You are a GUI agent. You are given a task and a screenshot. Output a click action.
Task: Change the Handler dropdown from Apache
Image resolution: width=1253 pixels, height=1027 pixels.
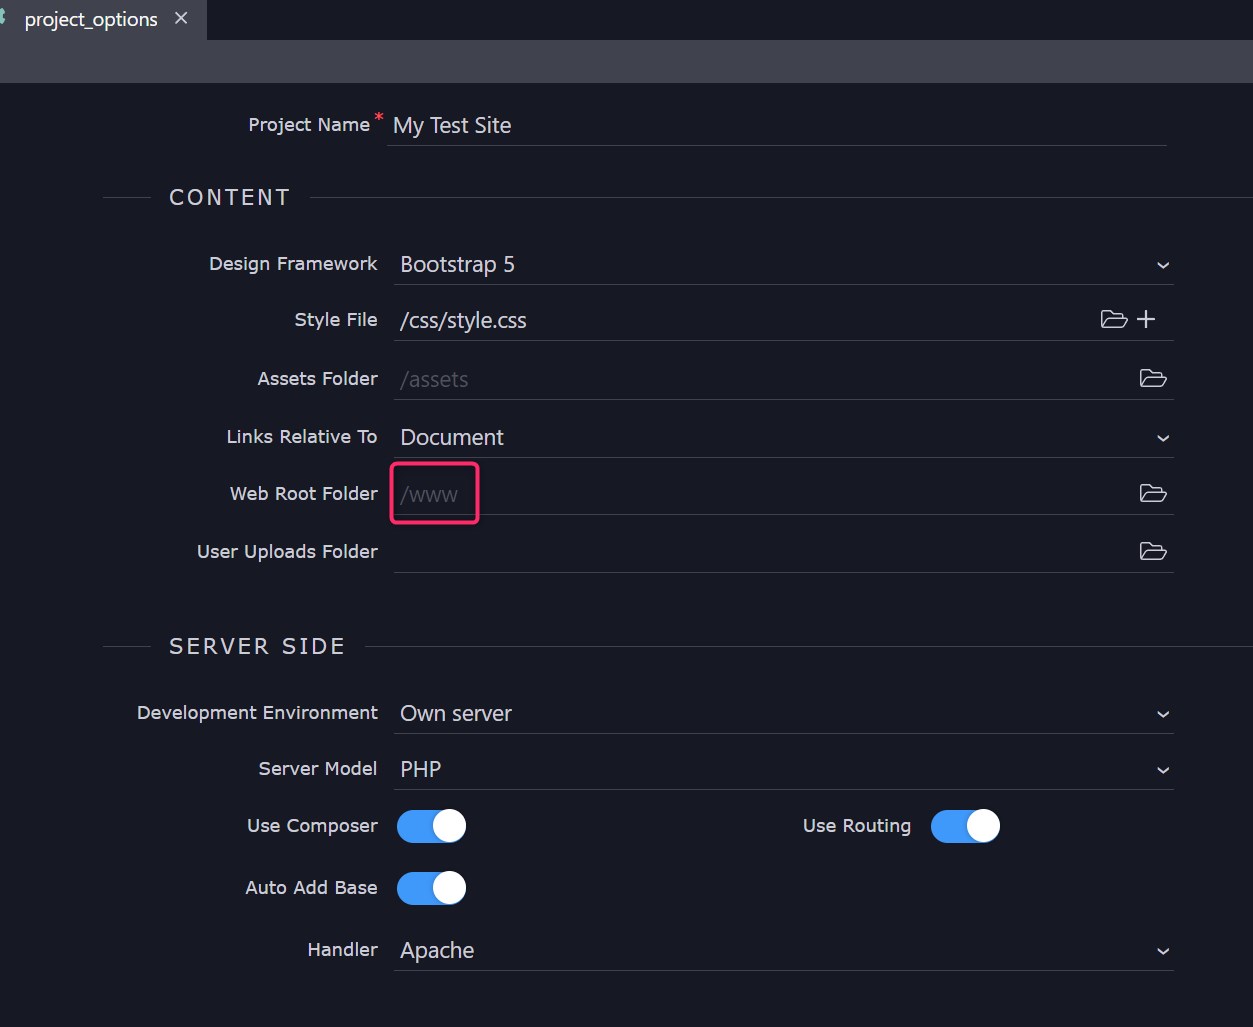click(782, 951)
